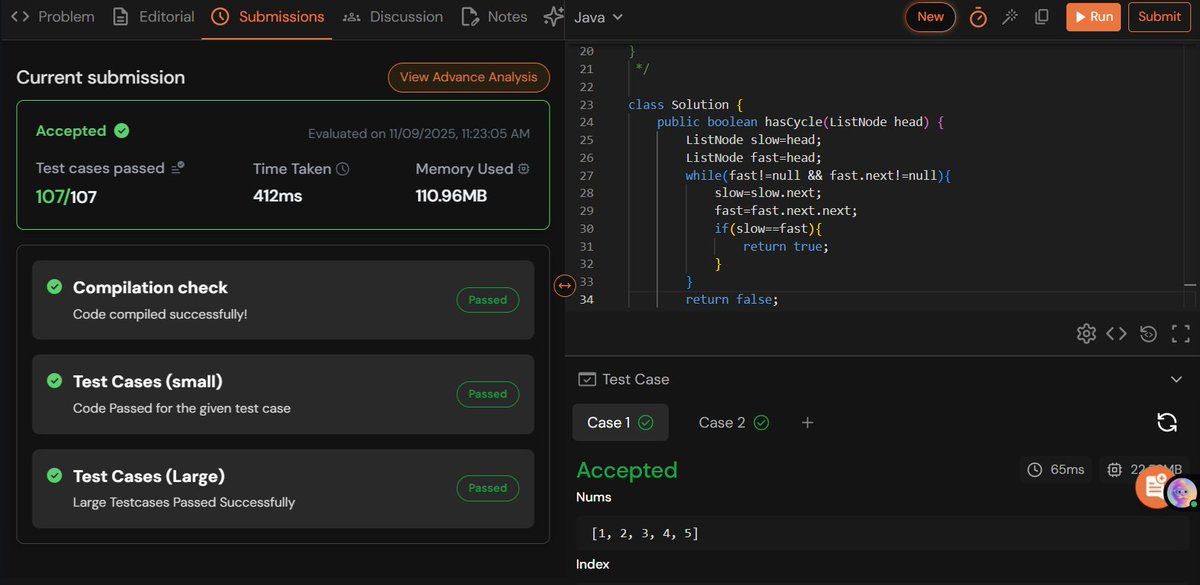This screenshot has width=1200, height=585.
Task: Click the code brackets icon
Action: [1117, 334]
